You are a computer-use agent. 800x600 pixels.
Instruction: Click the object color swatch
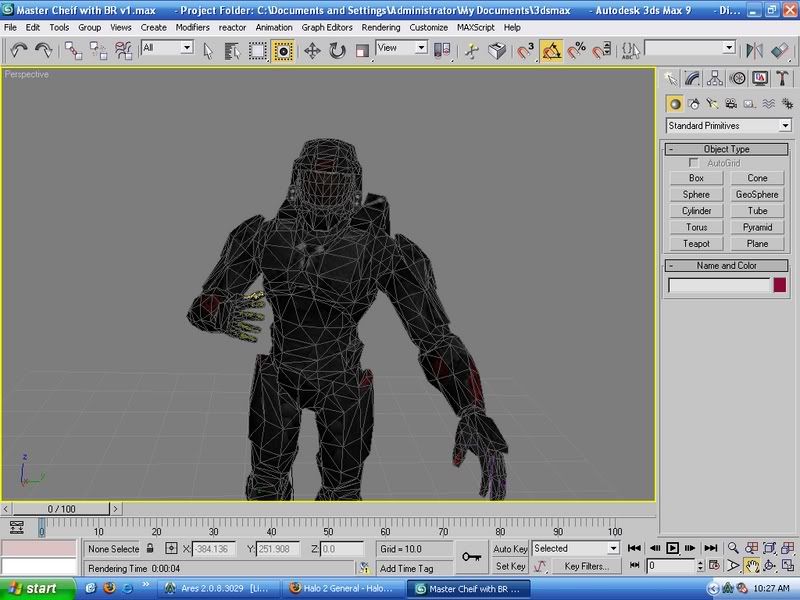coord(780,285)
